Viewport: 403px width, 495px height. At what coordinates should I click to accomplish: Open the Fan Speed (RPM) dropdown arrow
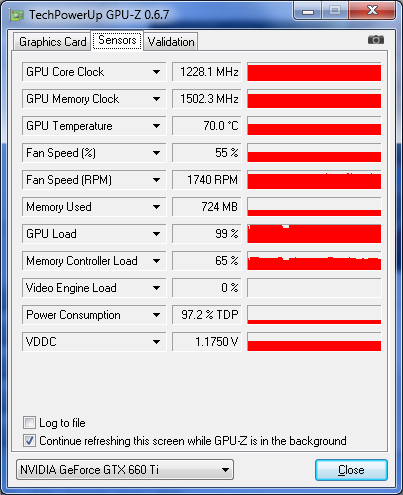(156, 180)
